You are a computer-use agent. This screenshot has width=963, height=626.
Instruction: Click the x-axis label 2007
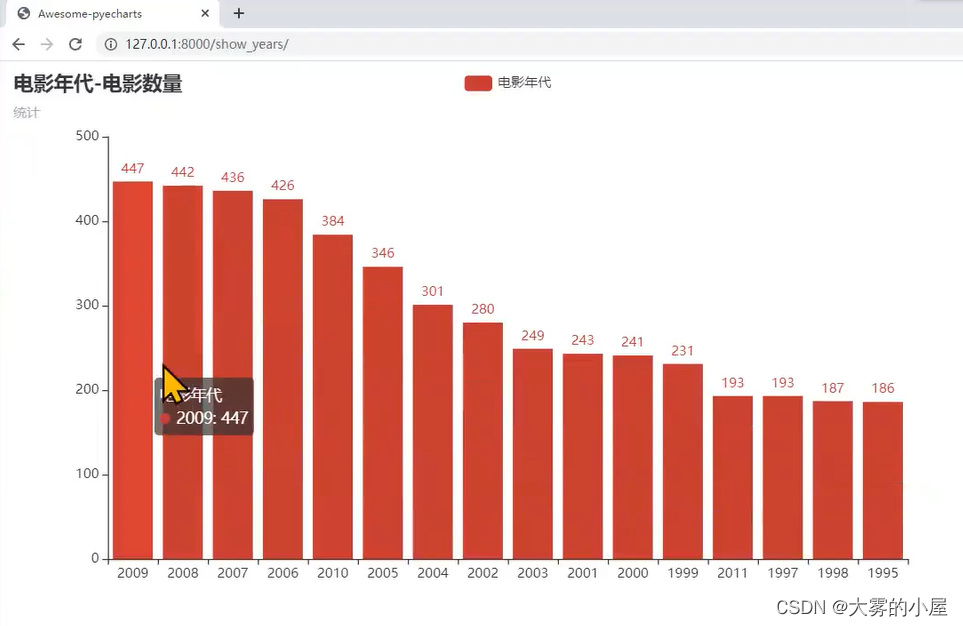(x=233, y=573)
